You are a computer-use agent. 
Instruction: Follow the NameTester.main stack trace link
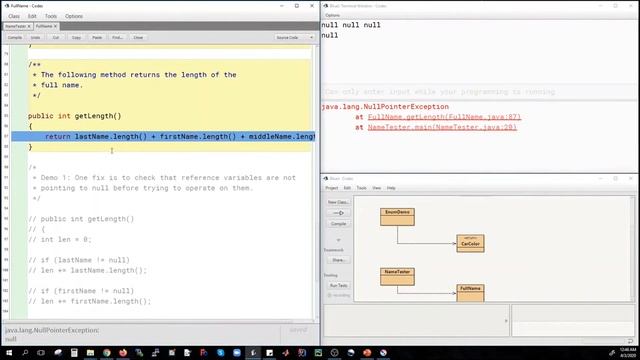coord(442,127)
